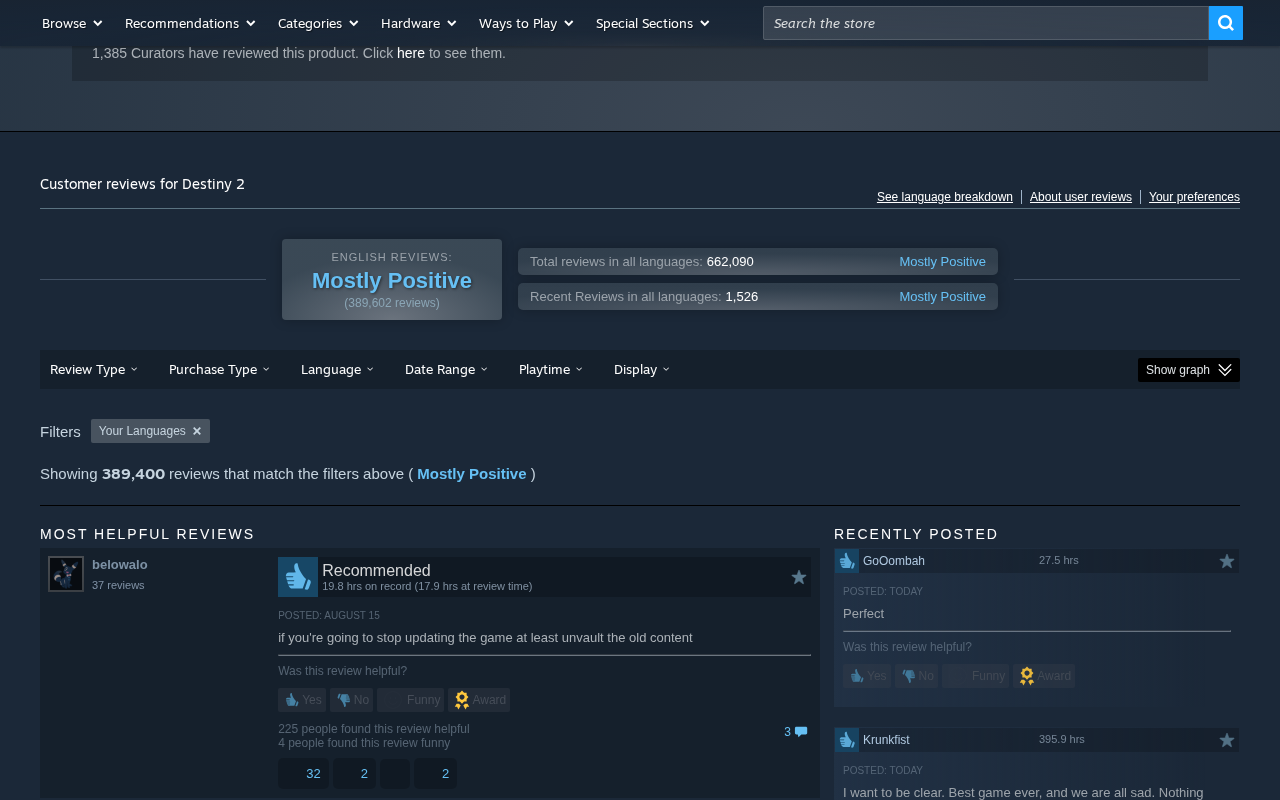Expand the Date Range filter
The width and height of the screenshot is (1280, 800).
(x=446, y=369)
